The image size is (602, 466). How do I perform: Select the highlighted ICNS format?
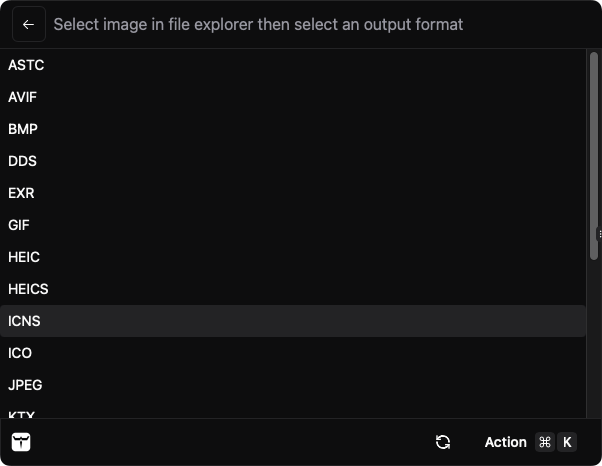(x=24, y=321)
